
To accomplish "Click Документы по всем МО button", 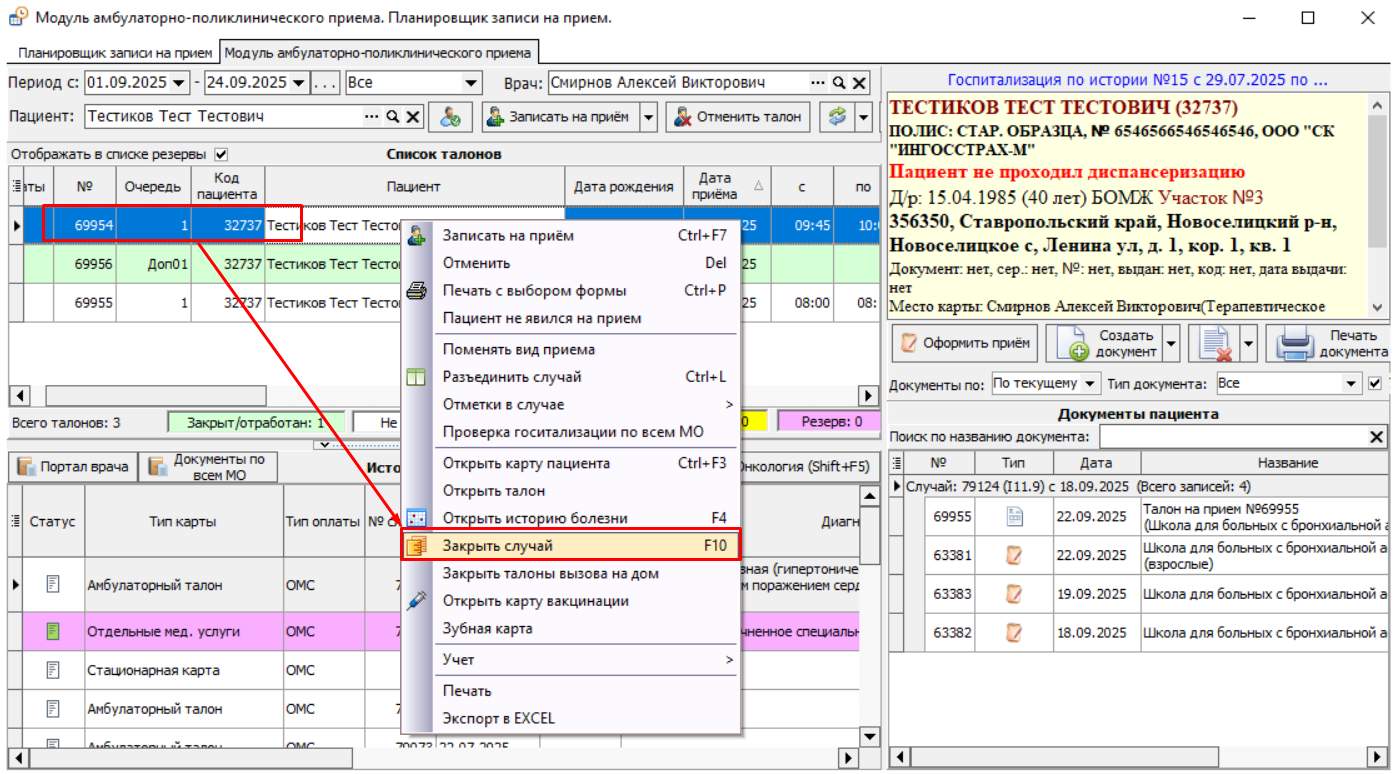I will (208, 466).
